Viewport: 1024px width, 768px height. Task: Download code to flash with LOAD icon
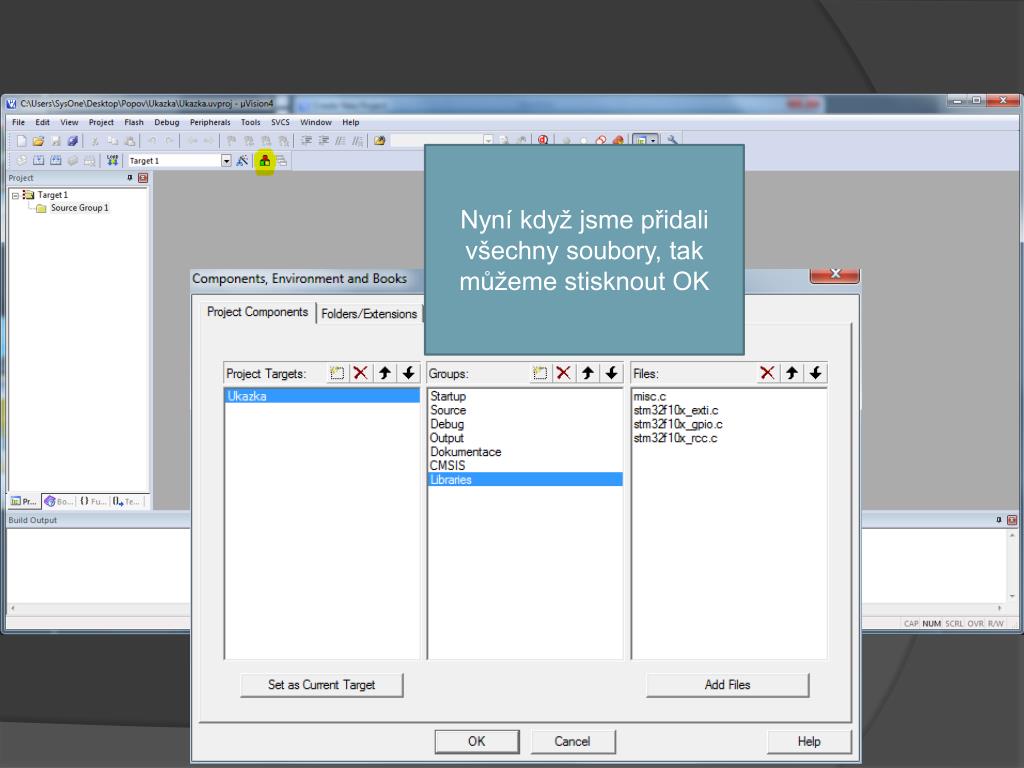pos(112,160)
